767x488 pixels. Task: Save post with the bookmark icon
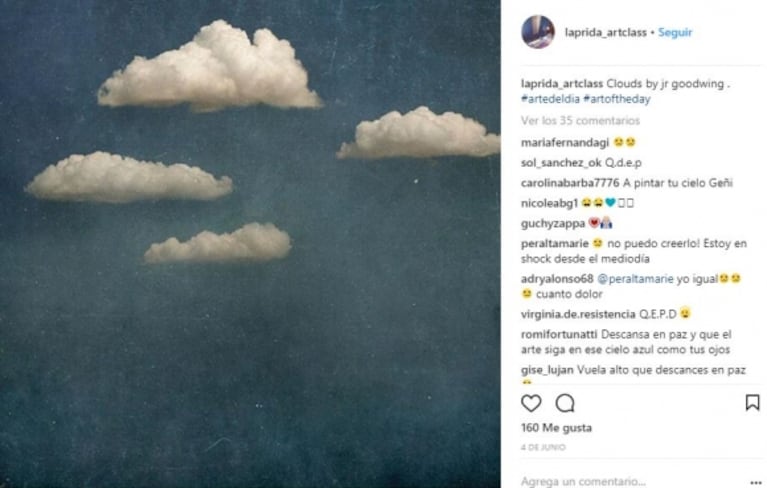click(x=752, y=402)
